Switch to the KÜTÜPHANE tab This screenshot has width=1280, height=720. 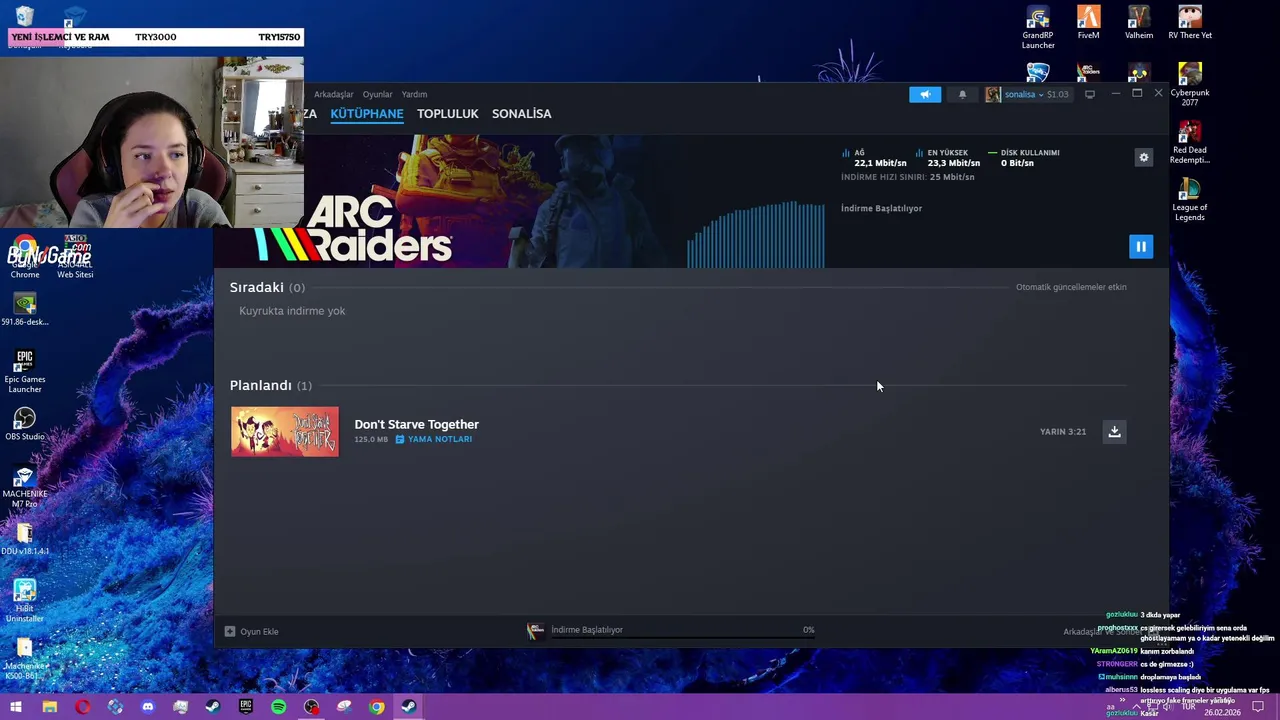[367, 114]
